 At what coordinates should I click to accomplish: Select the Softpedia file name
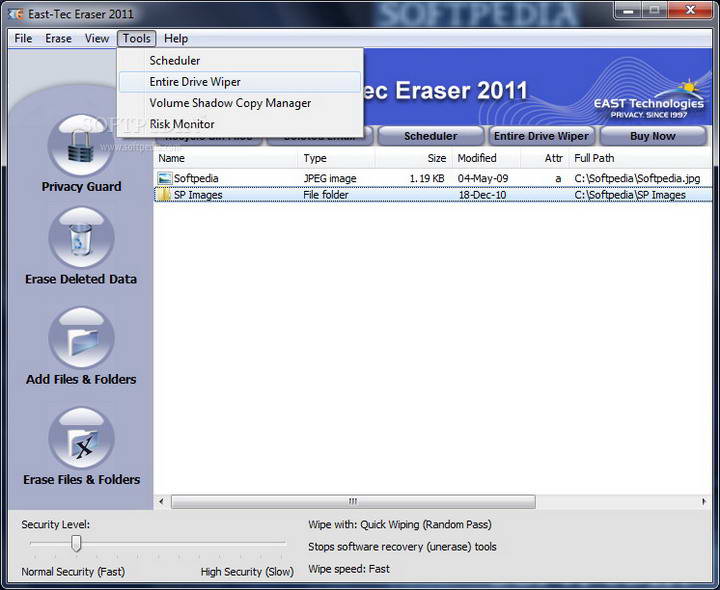pyautogui.click(x=196, y=178)
